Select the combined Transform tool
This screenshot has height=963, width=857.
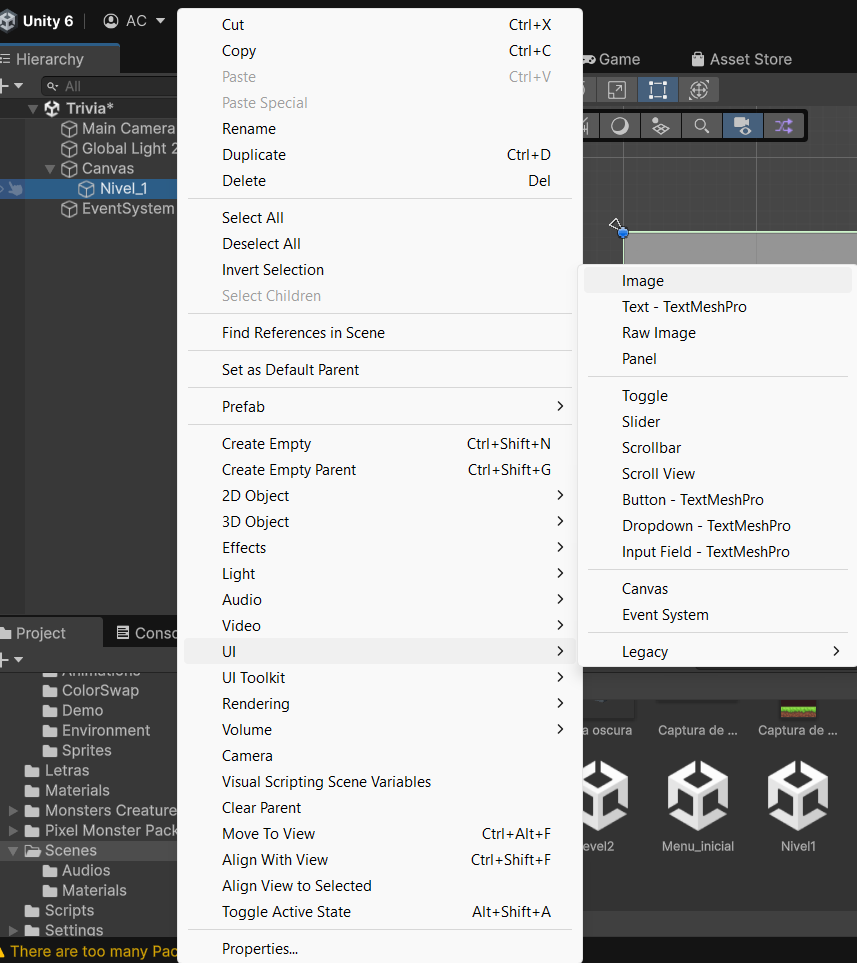[699, 90]
